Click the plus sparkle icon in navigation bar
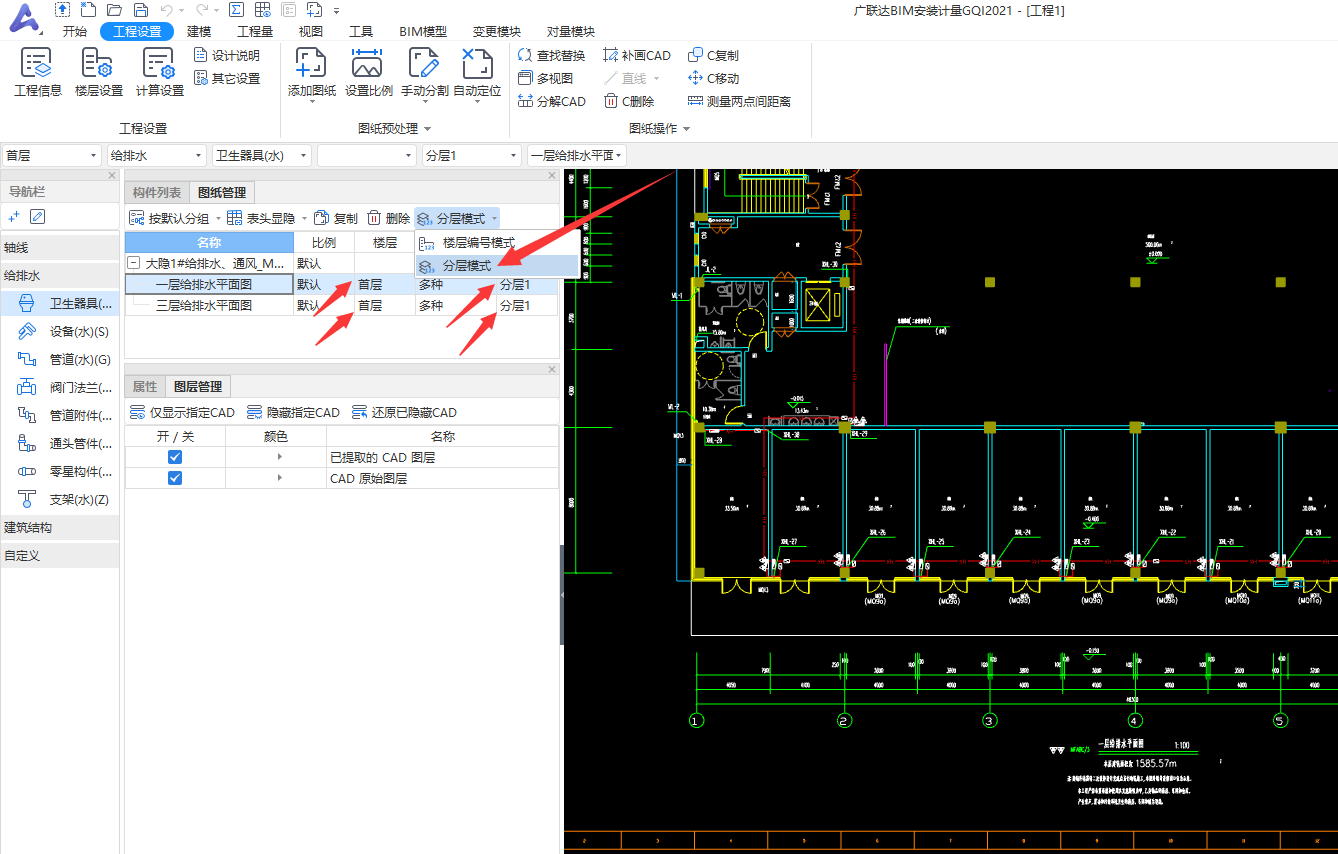This screenshot has width=1338, height=854. (x=14, y=217)
